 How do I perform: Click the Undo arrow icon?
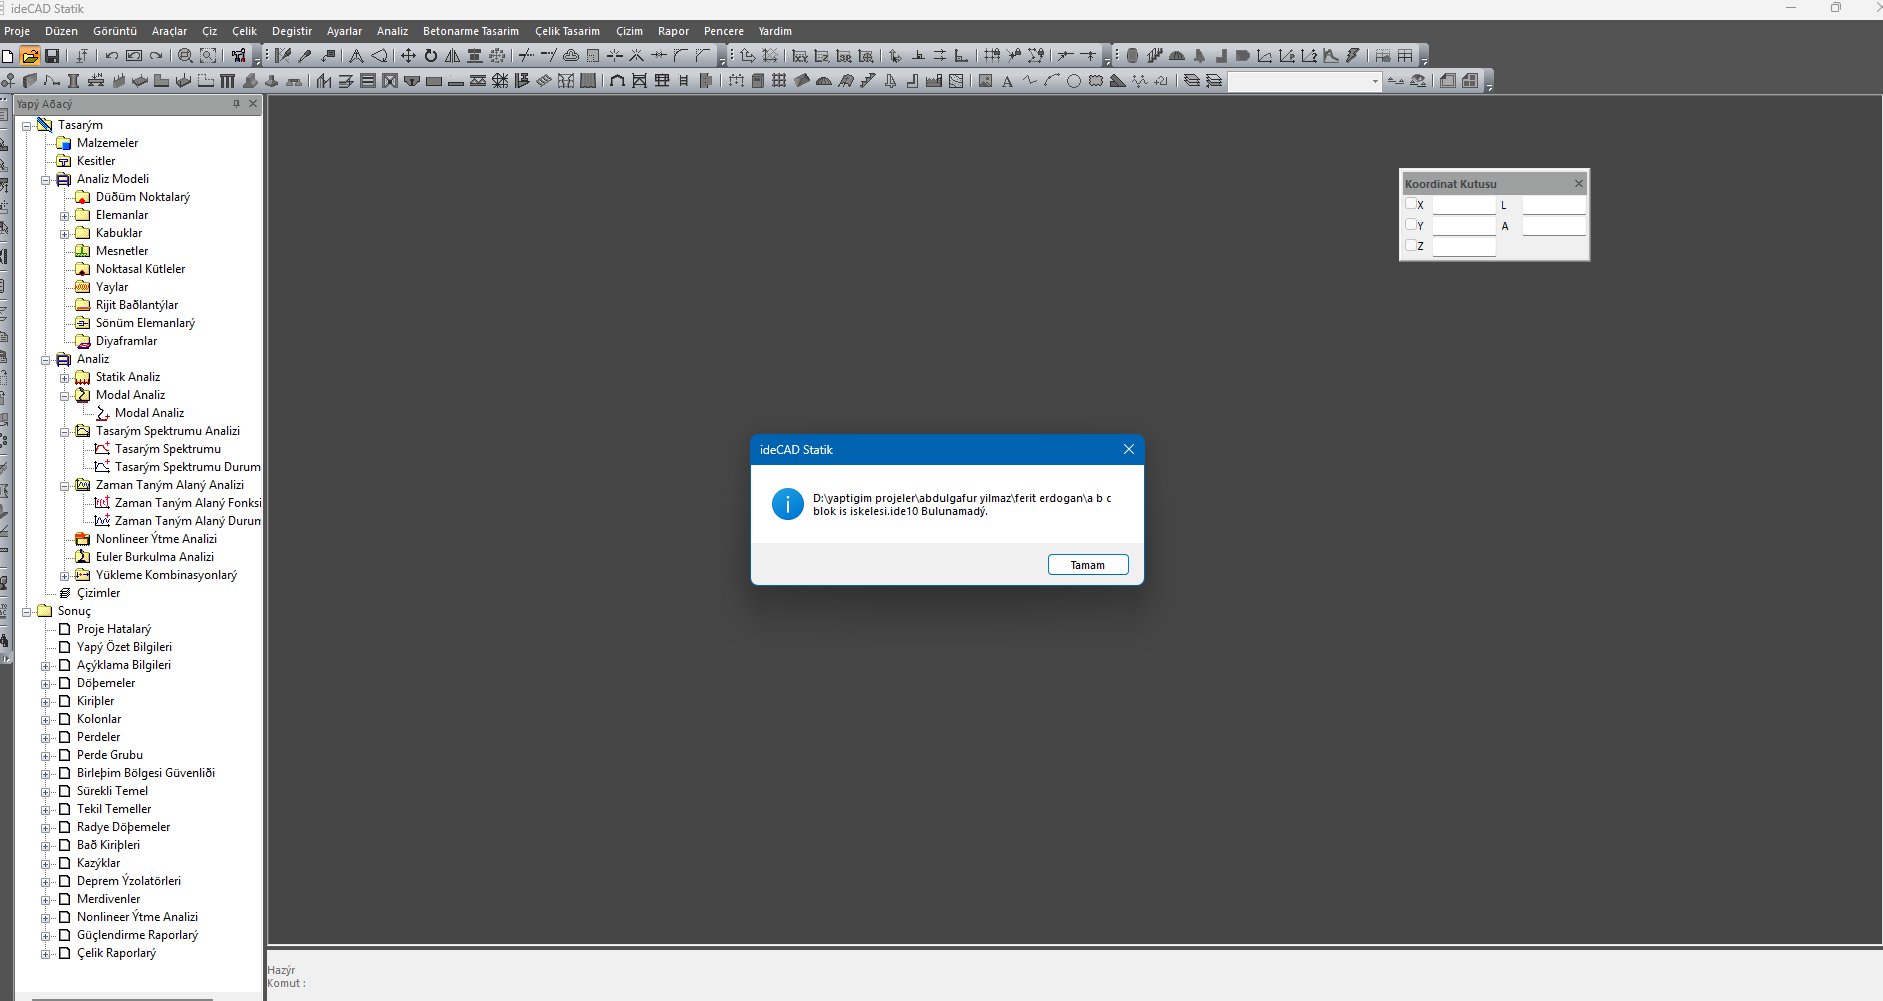[x=112, y=56]
